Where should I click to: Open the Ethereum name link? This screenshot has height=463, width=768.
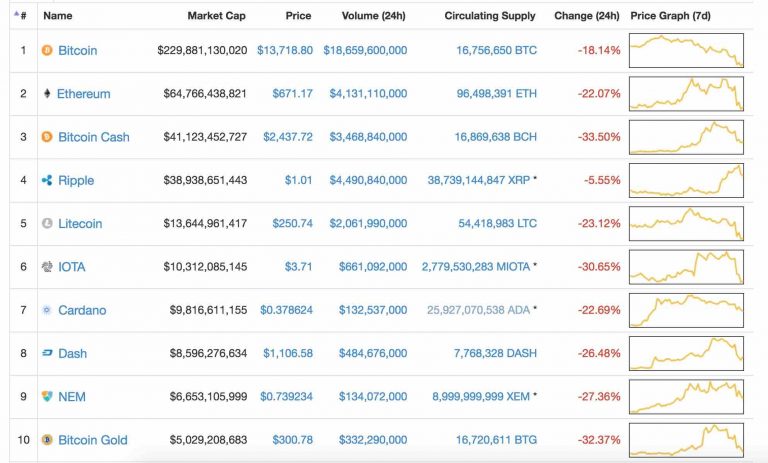coord(83,94)
